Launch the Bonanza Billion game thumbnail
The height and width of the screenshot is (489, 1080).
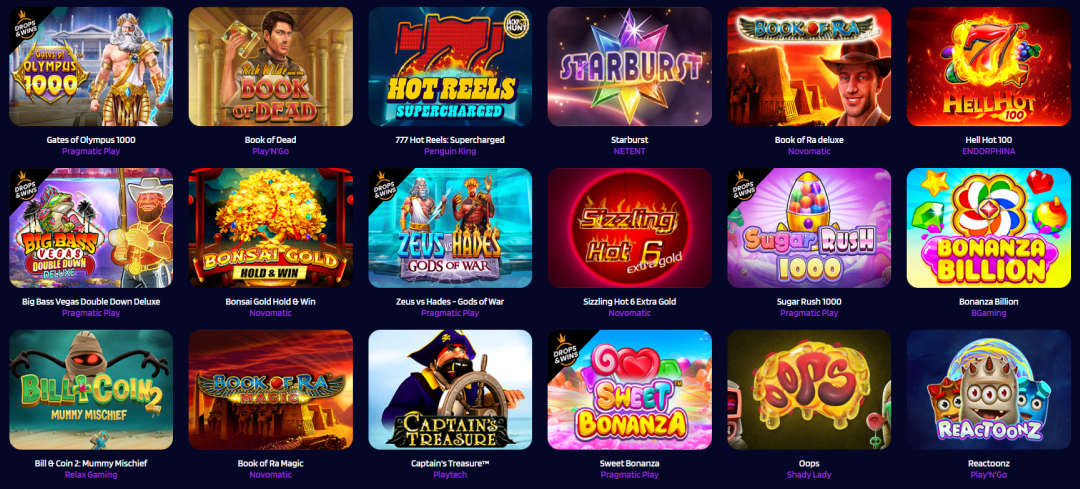coord(988,228)
